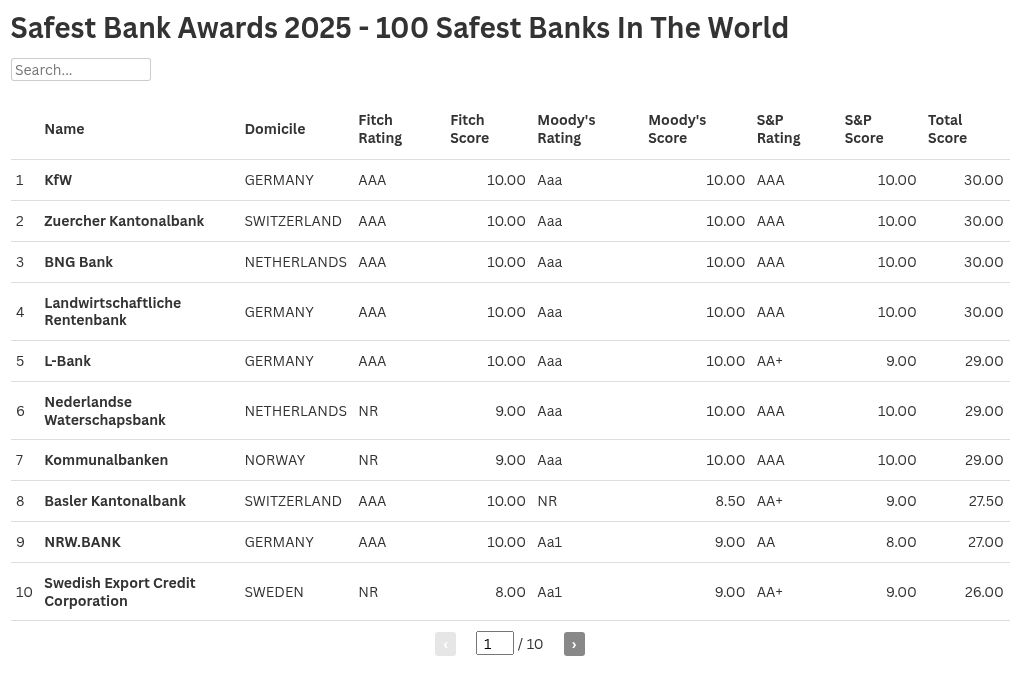Select Zuercher Kantonalbank name cell
This screenshot has width=1020, height=676.
pyautogui.click(x=124, y=221)
